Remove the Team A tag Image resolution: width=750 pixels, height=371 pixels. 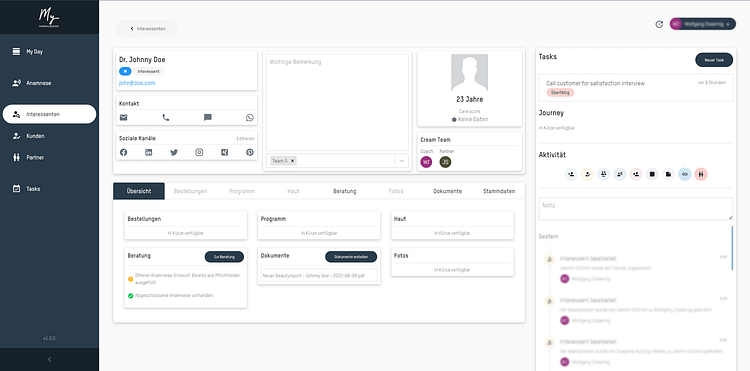click(x=293, y=161)
